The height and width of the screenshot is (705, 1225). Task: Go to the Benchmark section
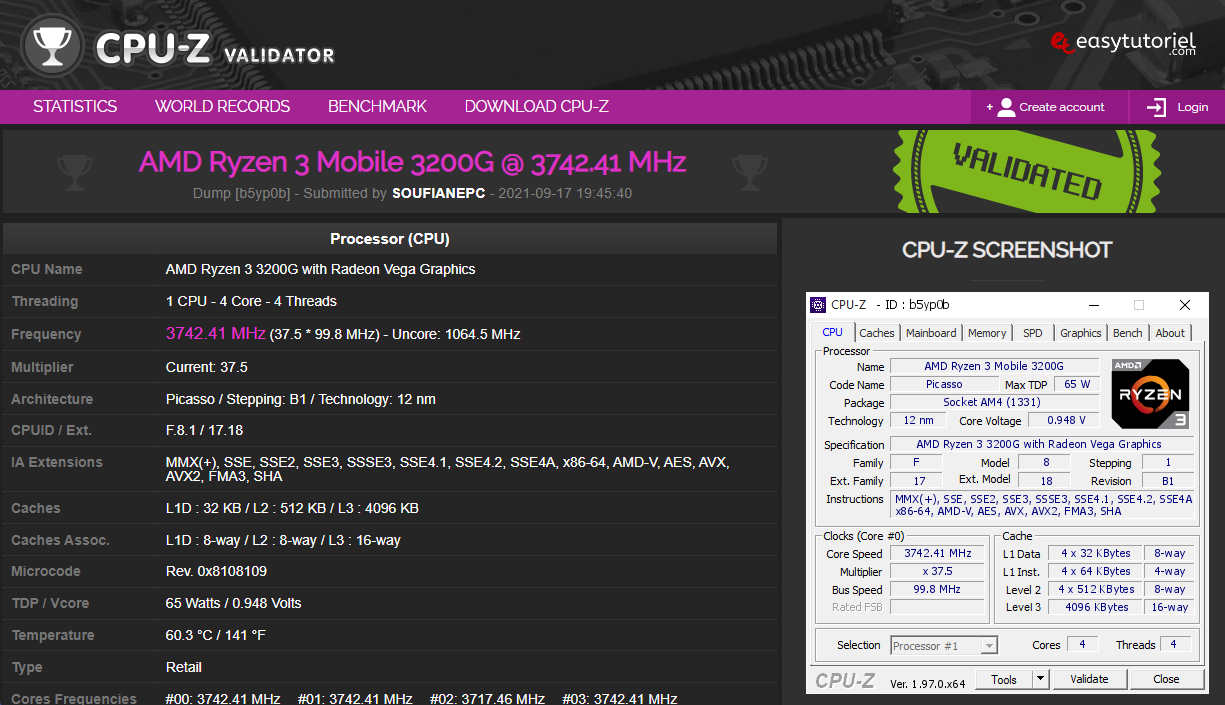coord(377,107)
